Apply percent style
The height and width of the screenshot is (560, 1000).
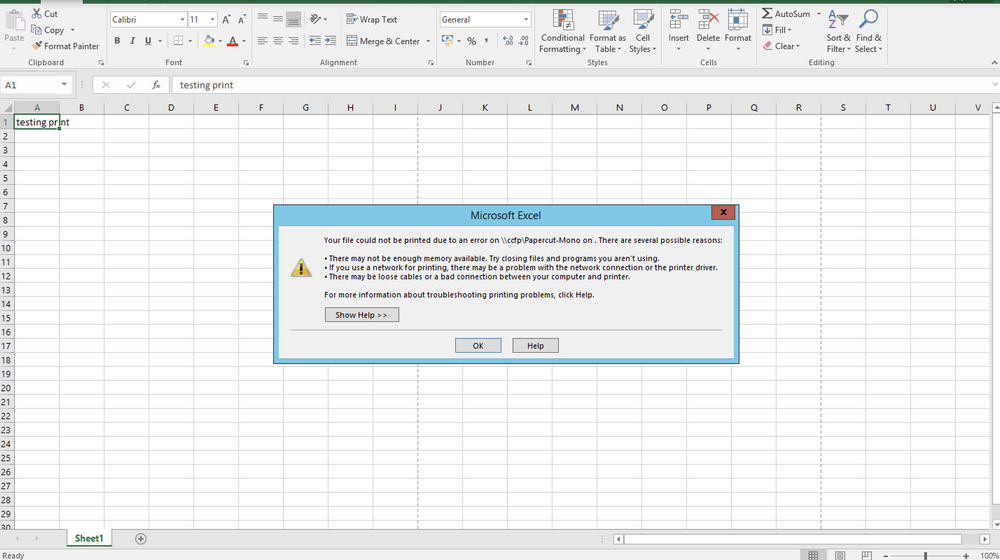click(471, 41)
